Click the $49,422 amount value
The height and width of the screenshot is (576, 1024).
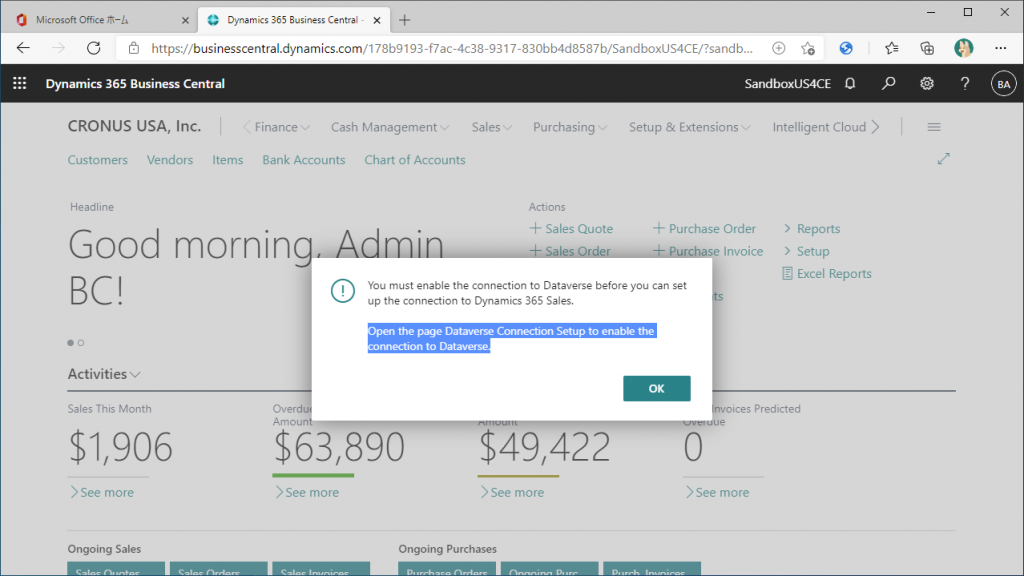[x=544, y=447]
